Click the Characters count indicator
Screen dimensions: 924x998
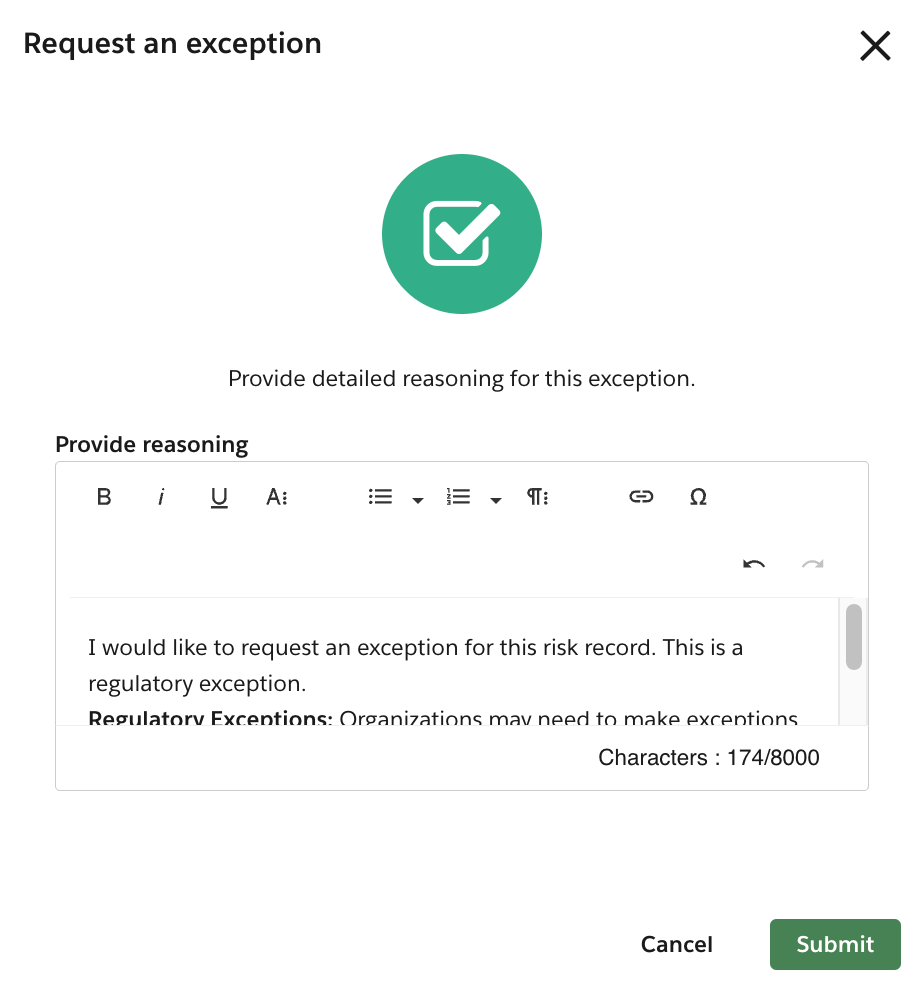pyautogui.click(x=708, y=758)
